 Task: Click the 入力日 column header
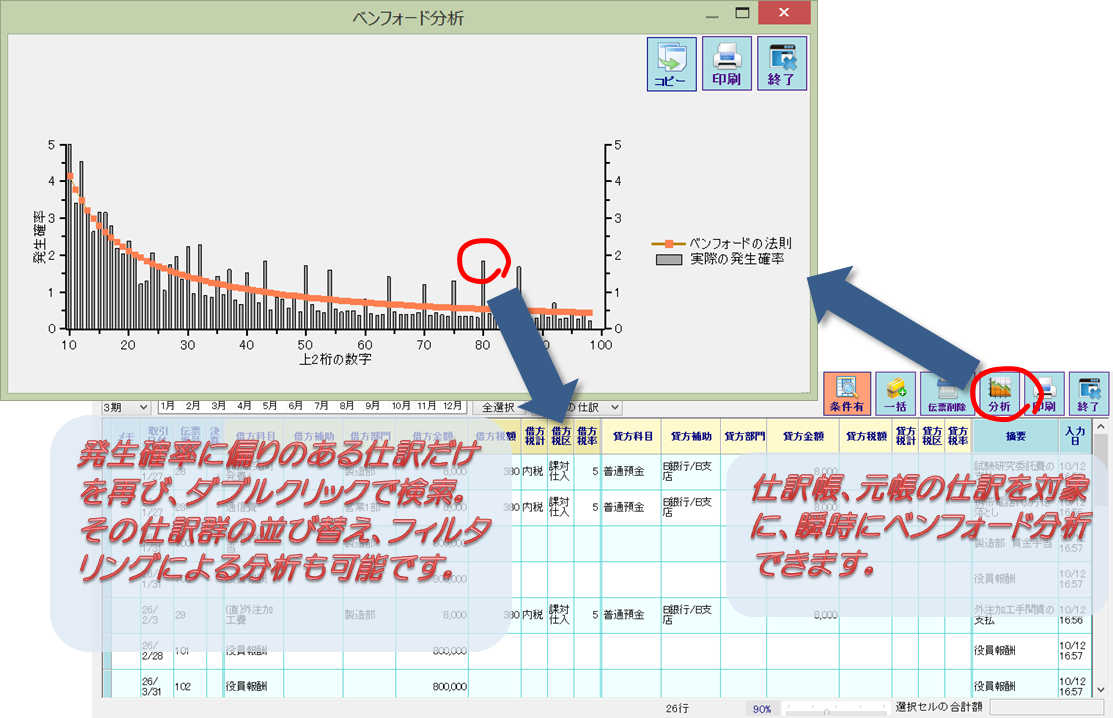(x=1075, y=436)
